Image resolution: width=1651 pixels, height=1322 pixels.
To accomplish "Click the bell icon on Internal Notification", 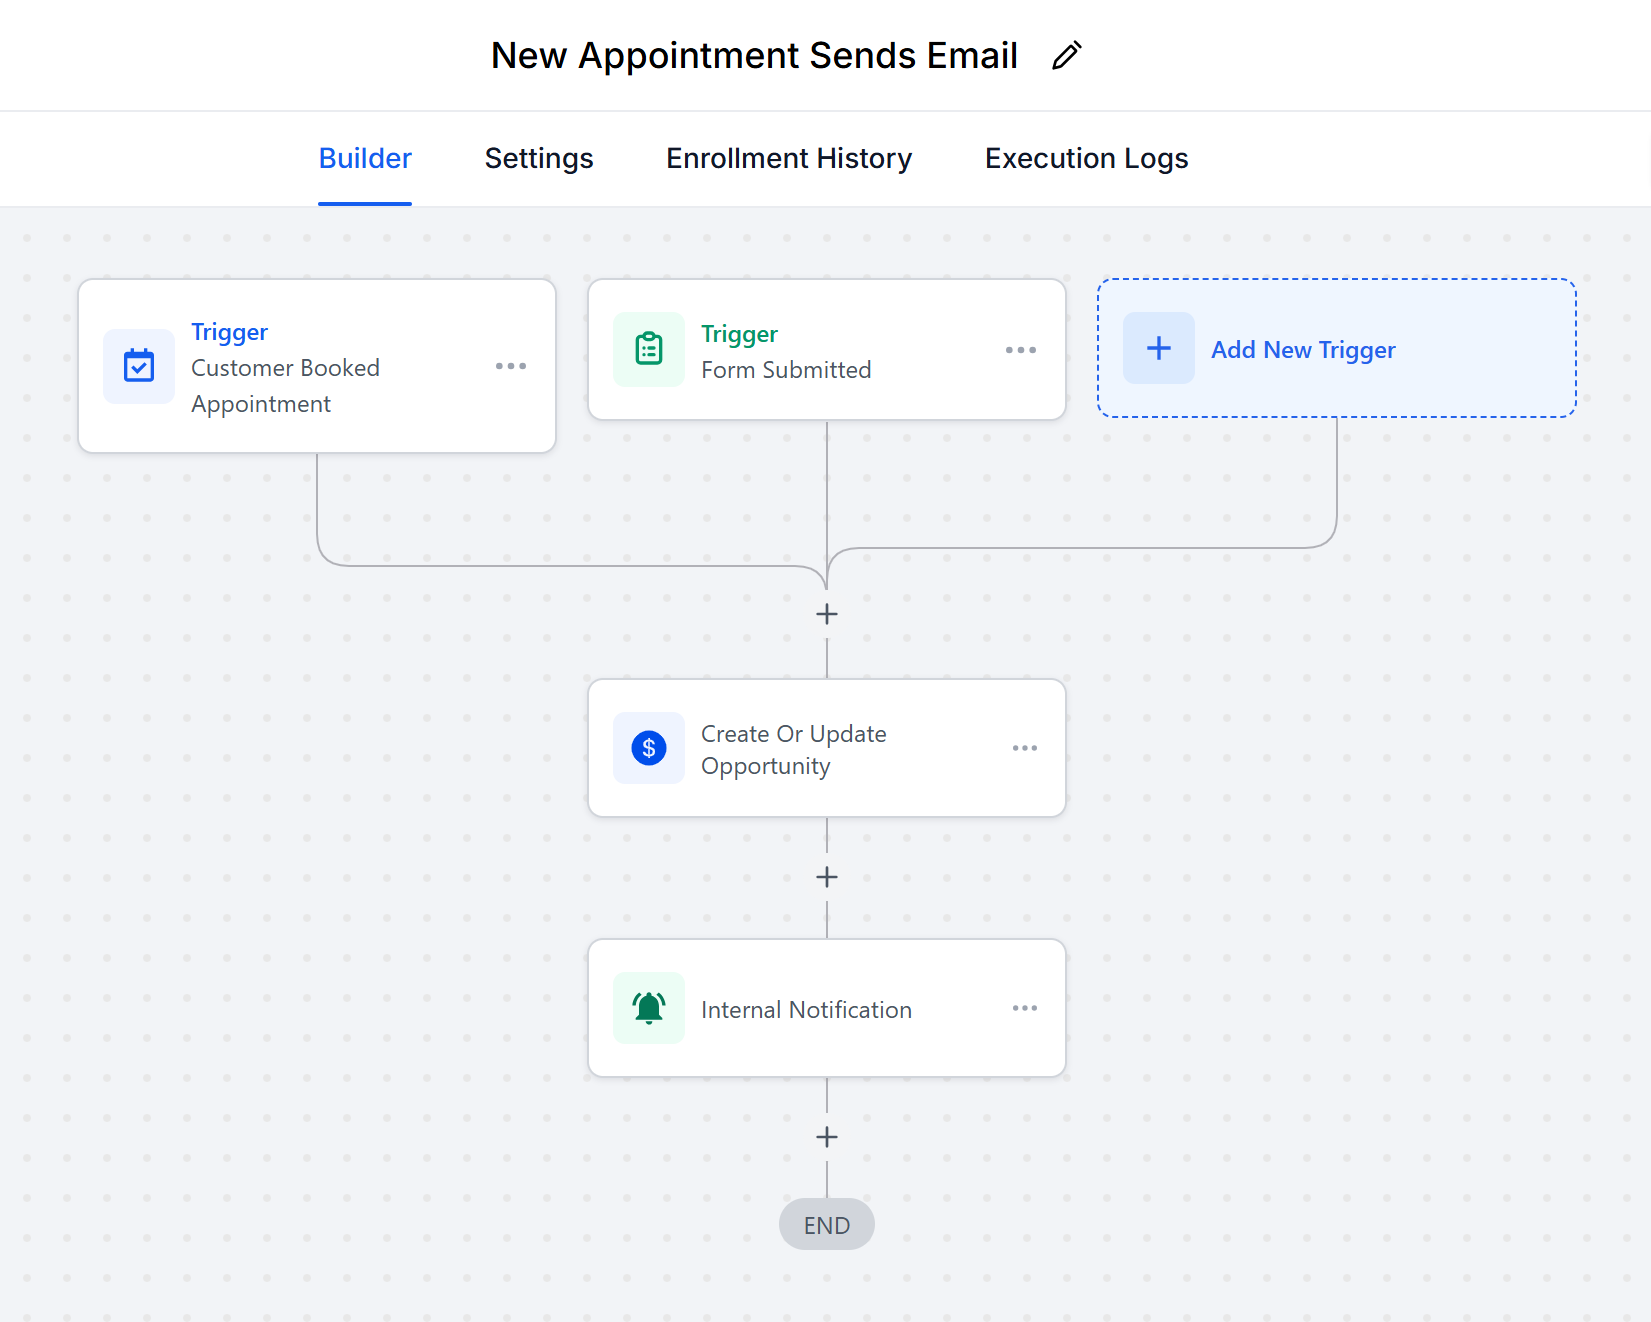I will point(649,1008).
